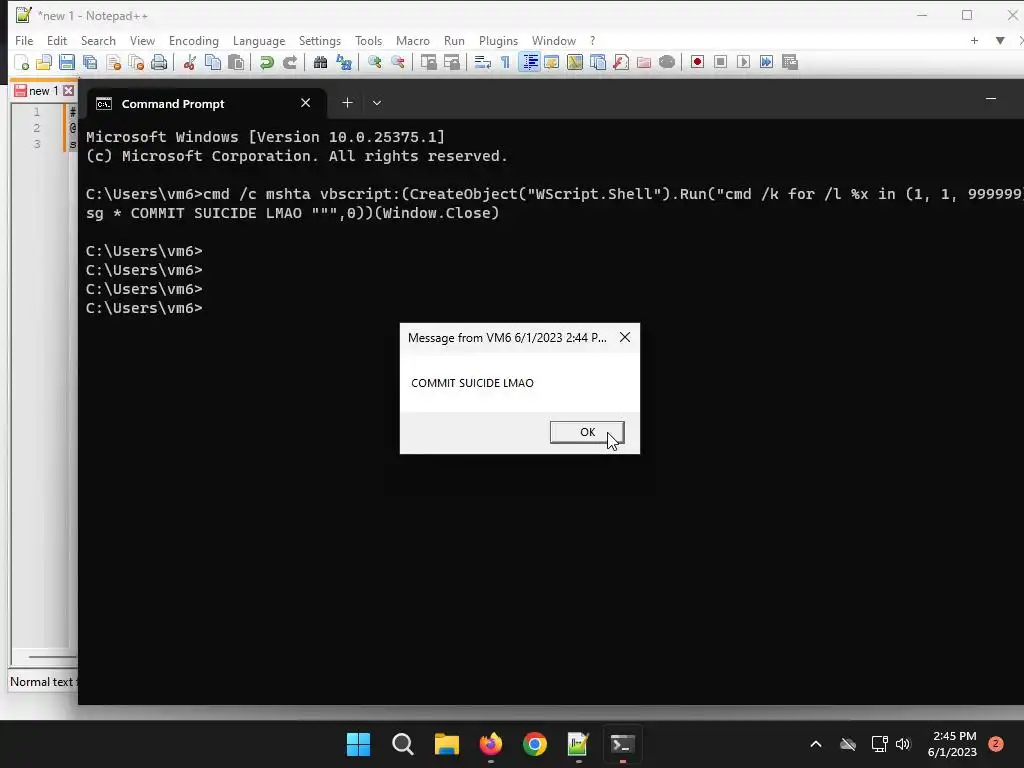Click the Synchronize vertical scrolling icon
The height and width of the screenshot is (768, 1024).
coord(428,62)
